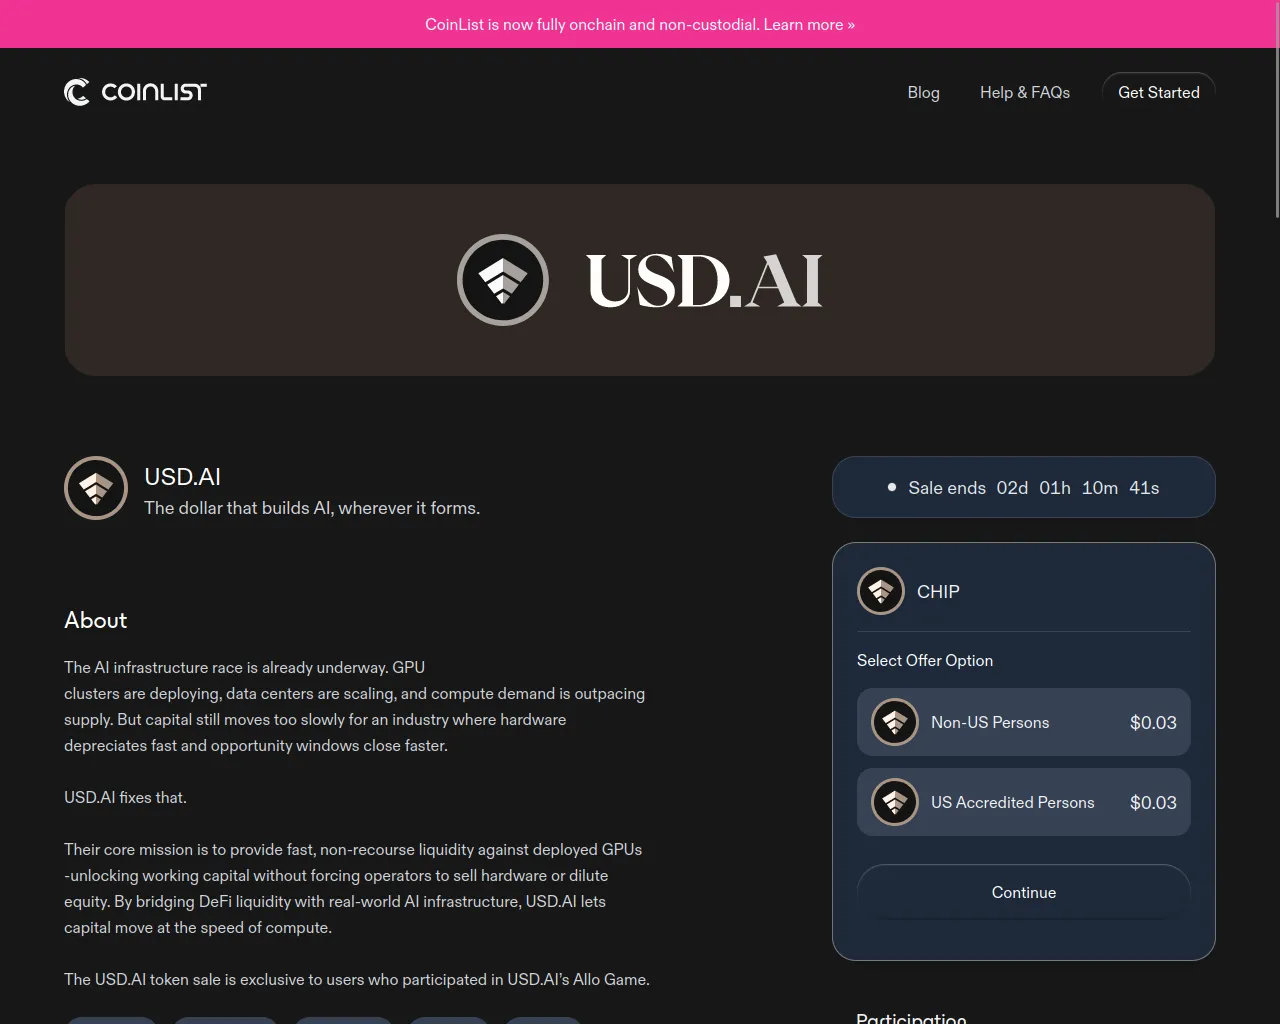Image resolution: width=1280 pixels, height=1024 pixels.
Task: Click the USD.AI wordmark in hero banner
Action: [x=704, y=280]
